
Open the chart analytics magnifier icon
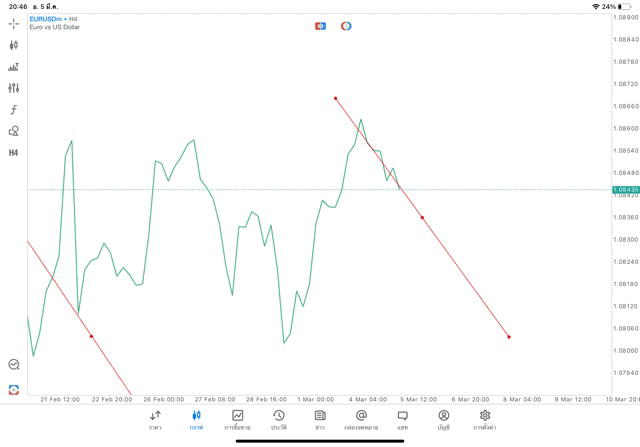pyautogui.click(x=14, y=365)
